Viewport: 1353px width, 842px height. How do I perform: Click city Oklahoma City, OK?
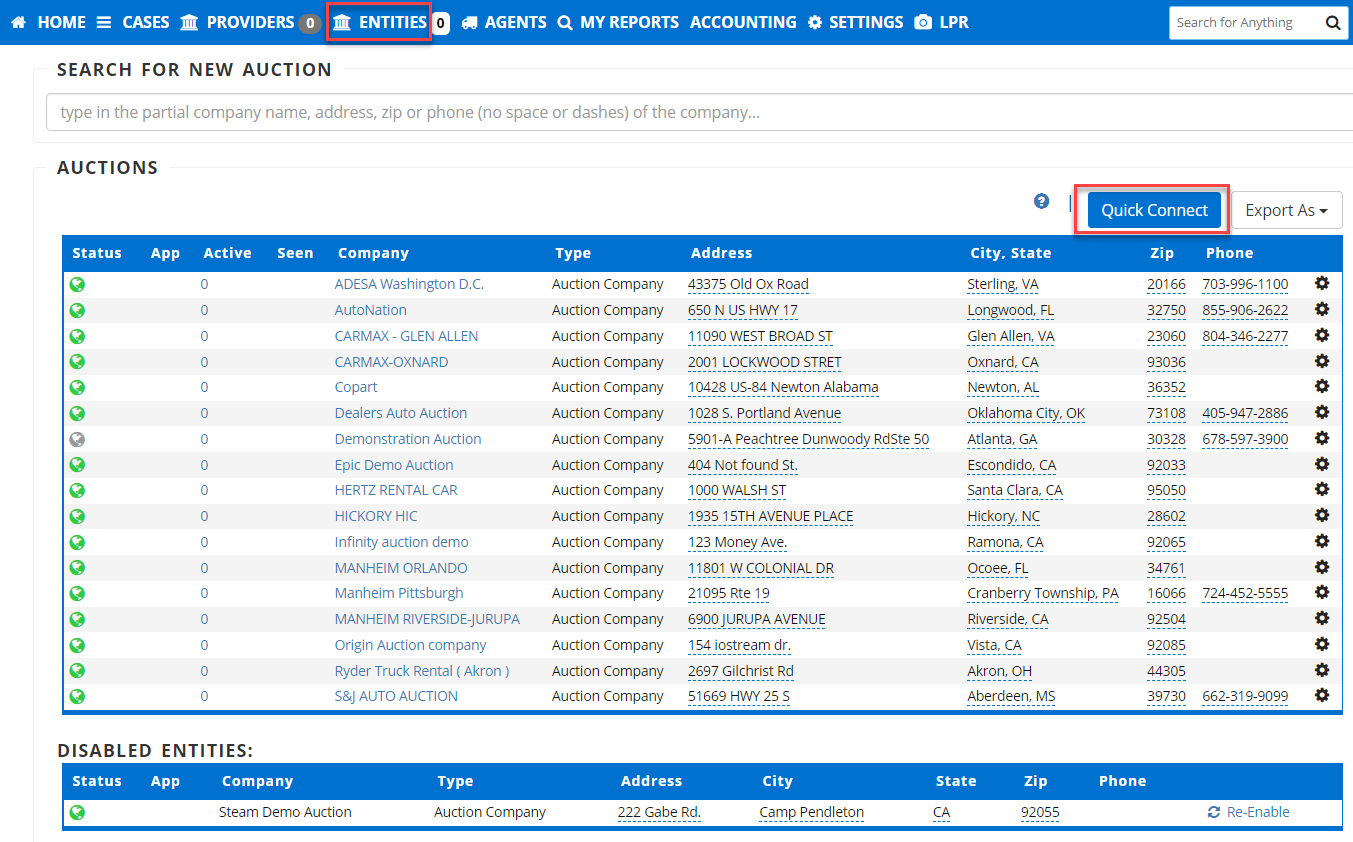[x=1026, y=413]
